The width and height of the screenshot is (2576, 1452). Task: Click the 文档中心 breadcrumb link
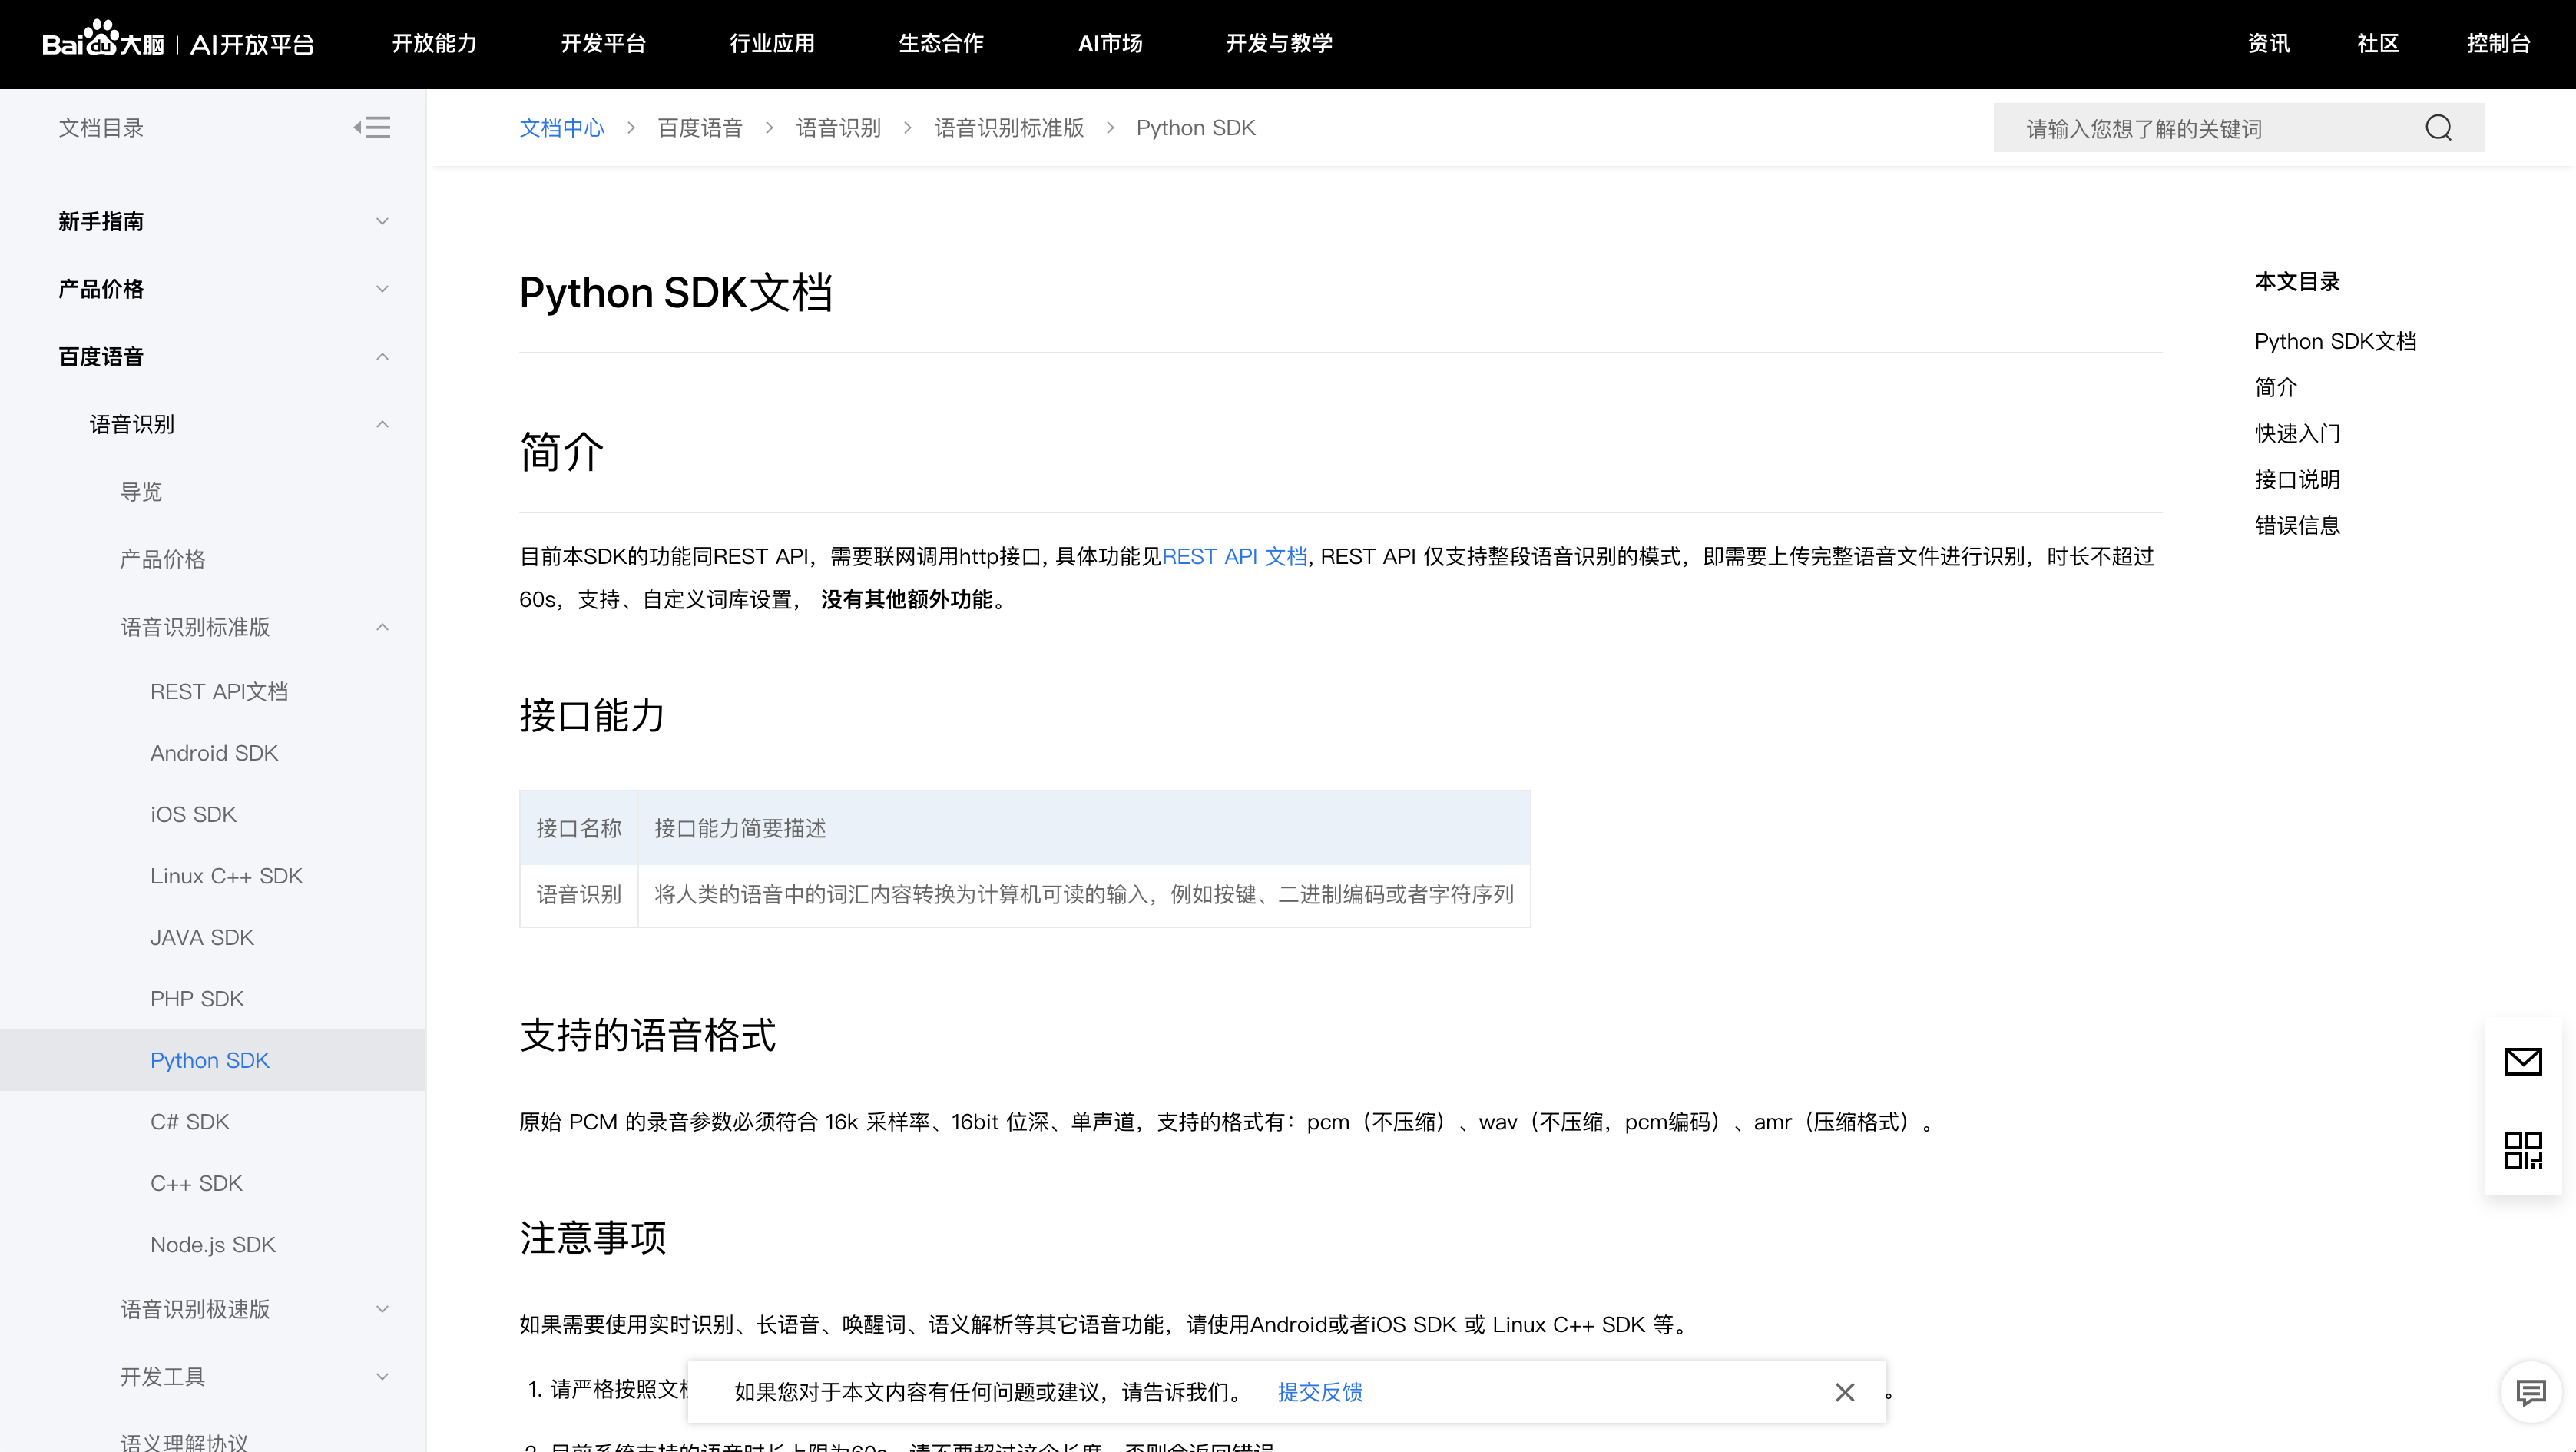tap(562, 128)
